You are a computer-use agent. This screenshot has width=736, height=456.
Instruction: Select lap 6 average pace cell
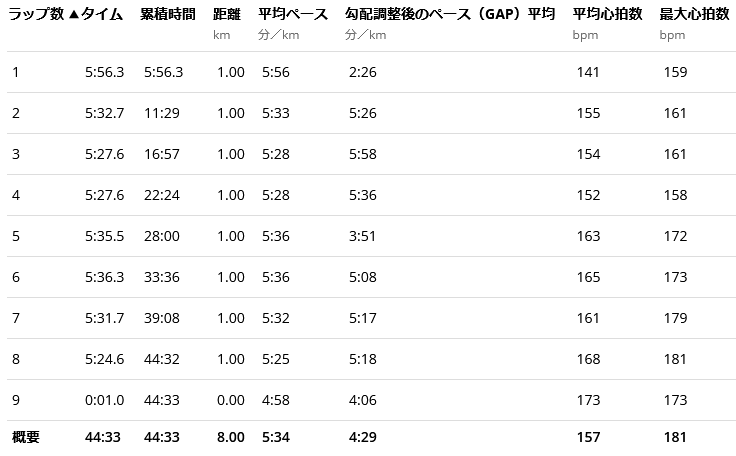coord(275,277)
